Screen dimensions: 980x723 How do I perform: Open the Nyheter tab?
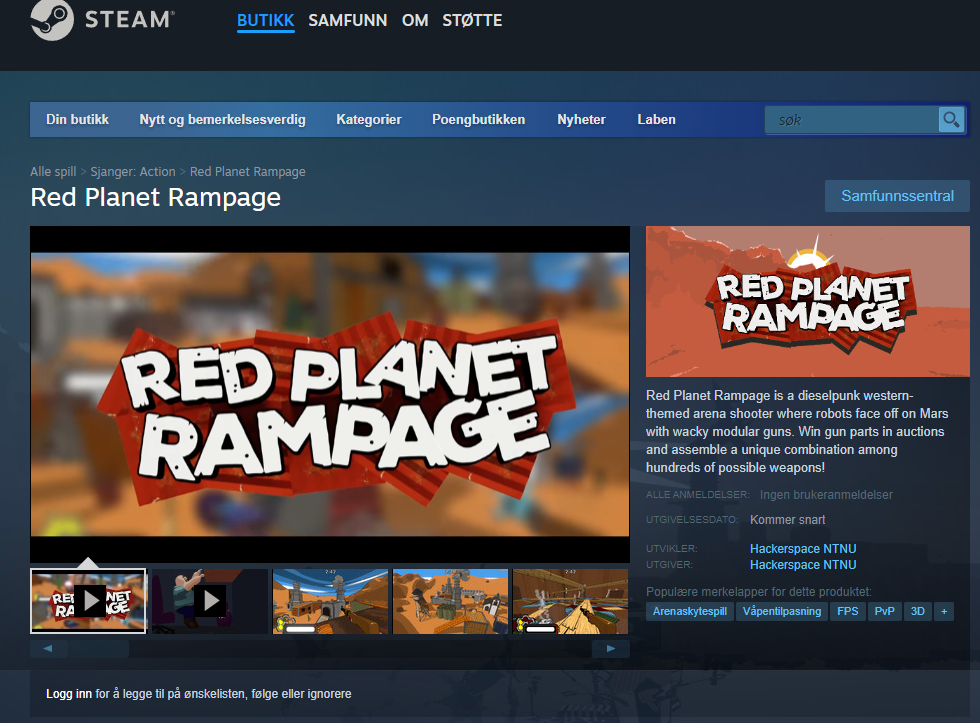tap(581, 119)
